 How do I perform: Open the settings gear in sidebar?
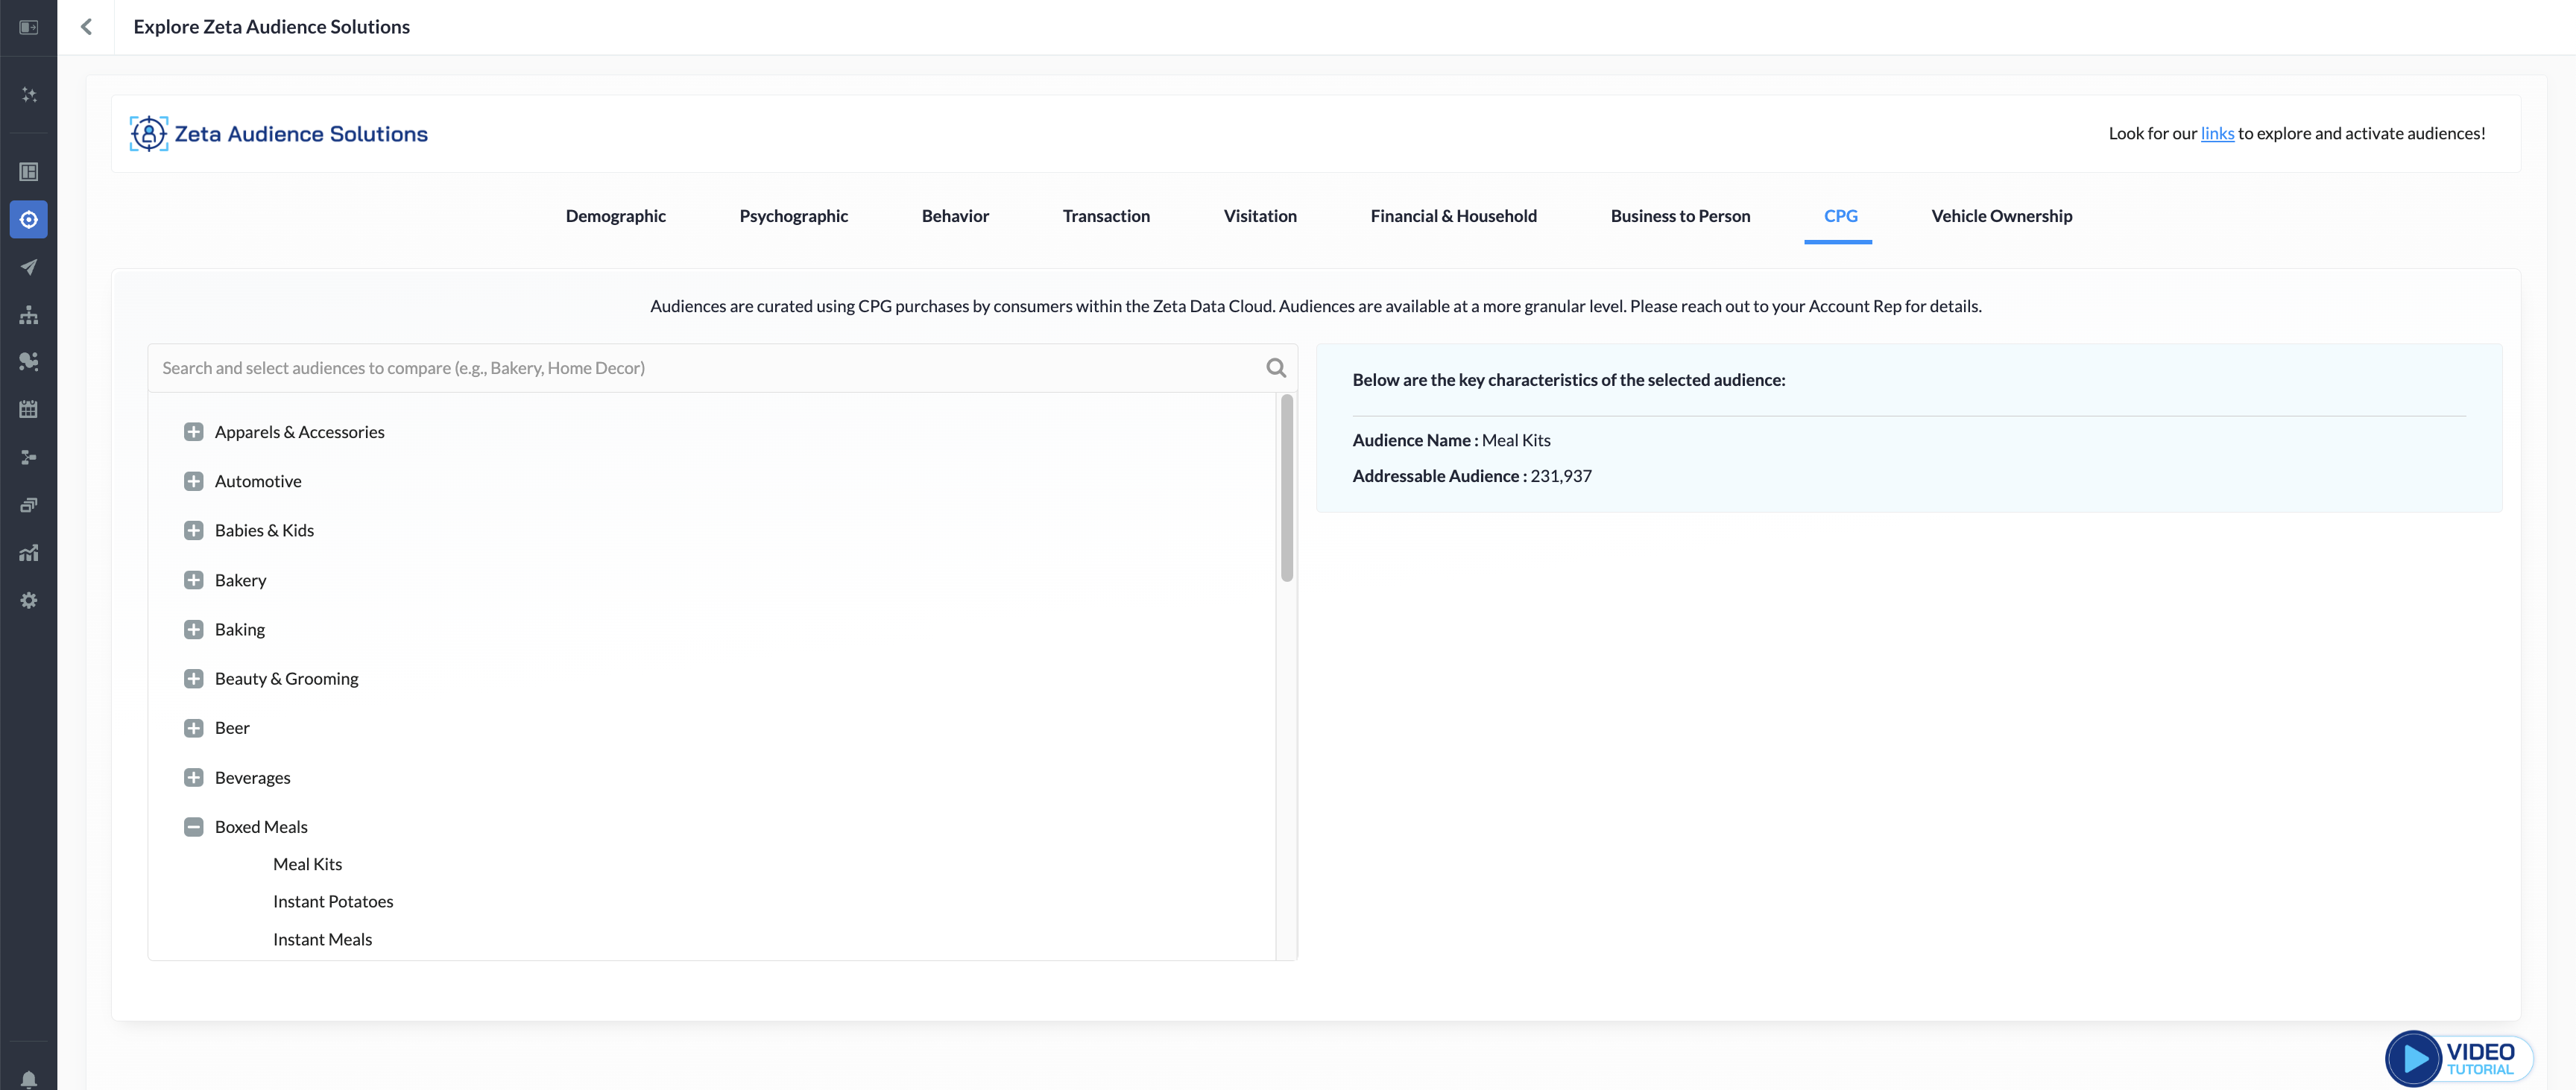28,601
